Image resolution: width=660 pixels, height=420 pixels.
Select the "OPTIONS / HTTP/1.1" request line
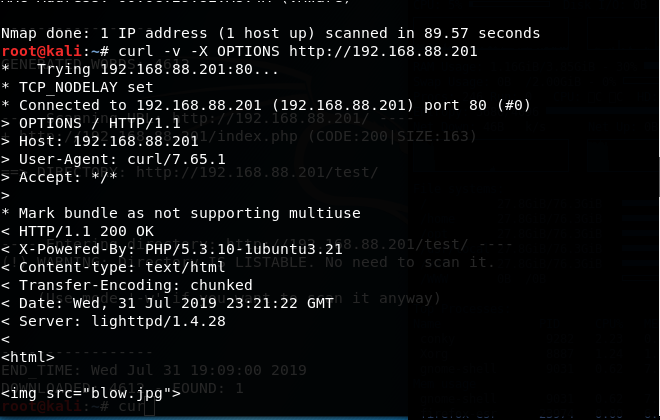(91, 123)
